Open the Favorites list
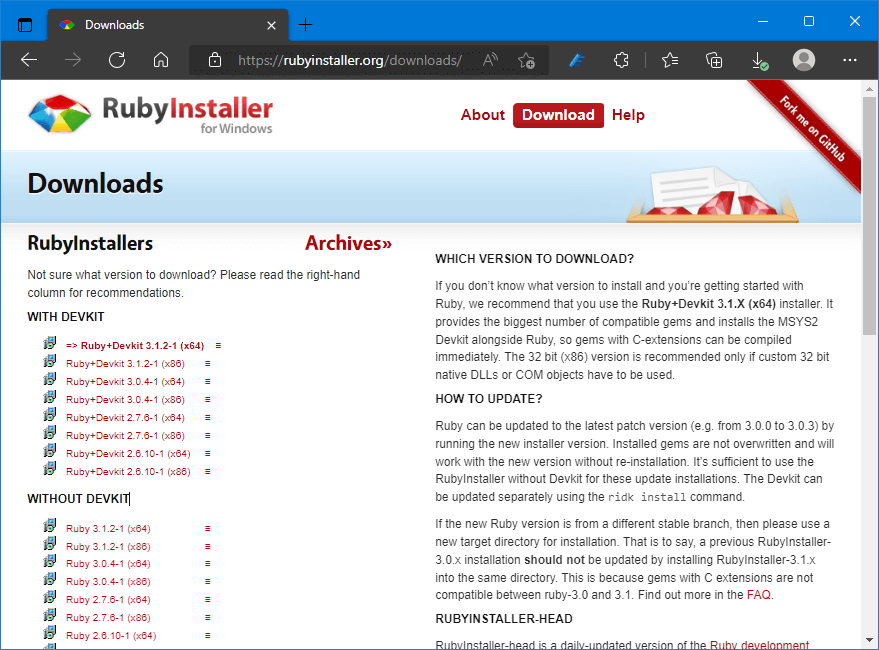 [x=670, y=60]
